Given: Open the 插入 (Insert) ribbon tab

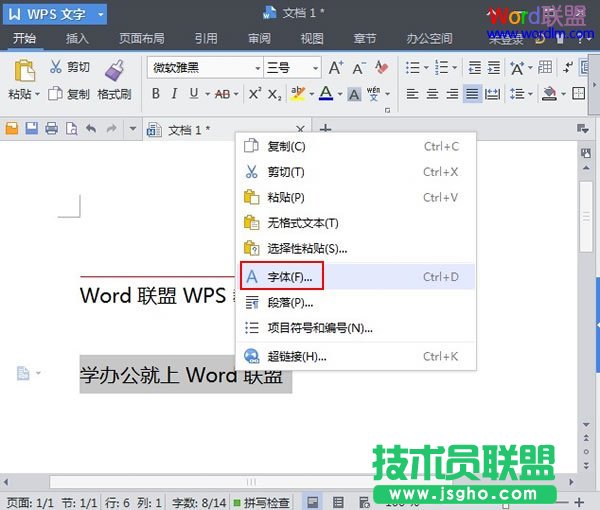Looking at the screenshot, I should pyautogui.click(x=77, y=38).
